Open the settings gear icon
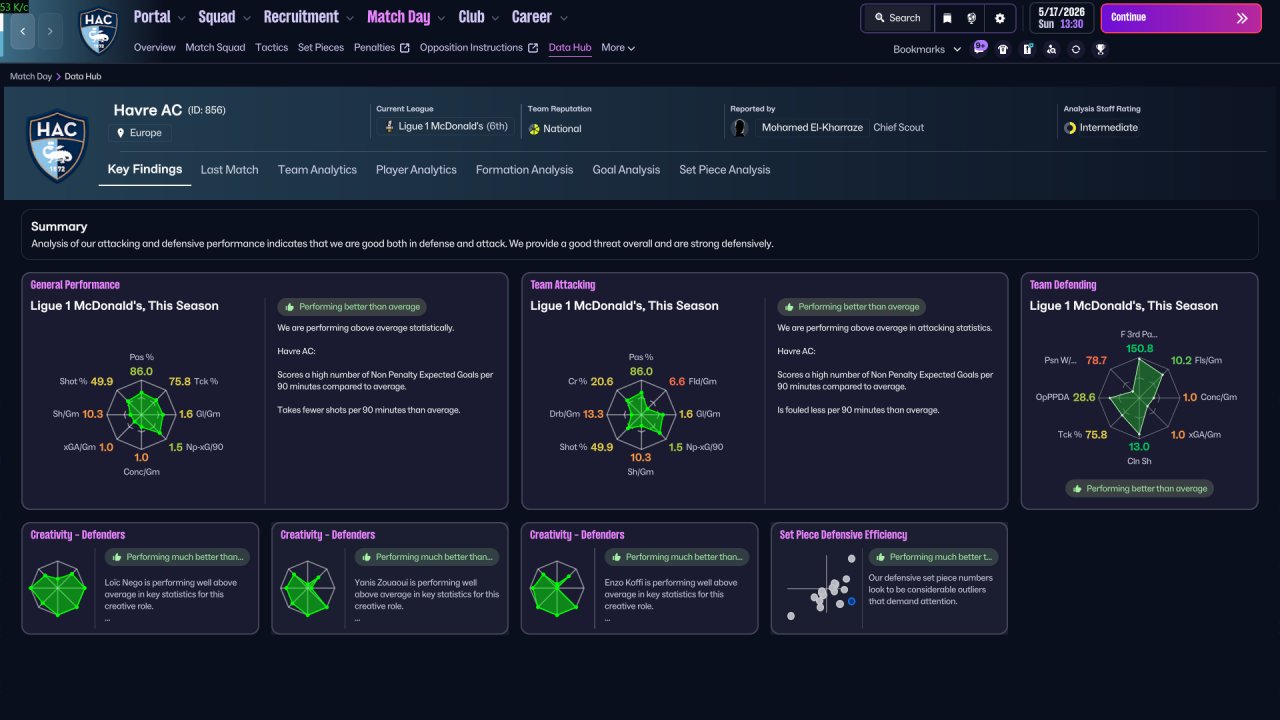This screenshot has height=720, width=1280. [999, 18]
